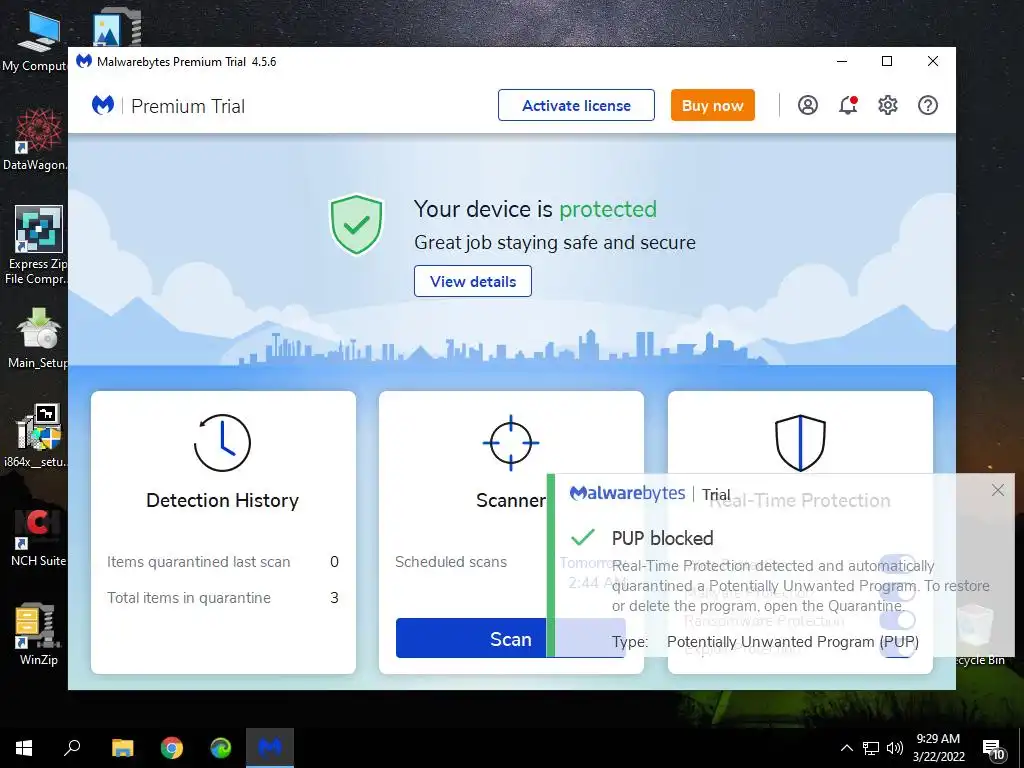
Task: Show hidden system tray icons
Action: (x=846, y=748)
